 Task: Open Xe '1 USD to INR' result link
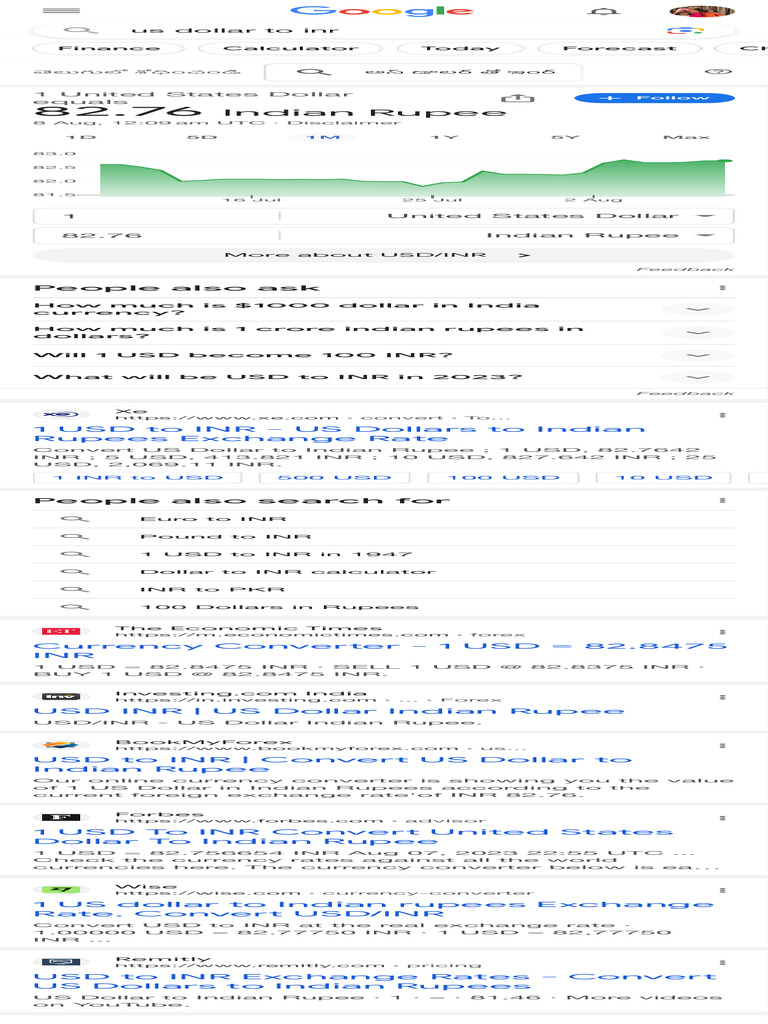[340, 434]
